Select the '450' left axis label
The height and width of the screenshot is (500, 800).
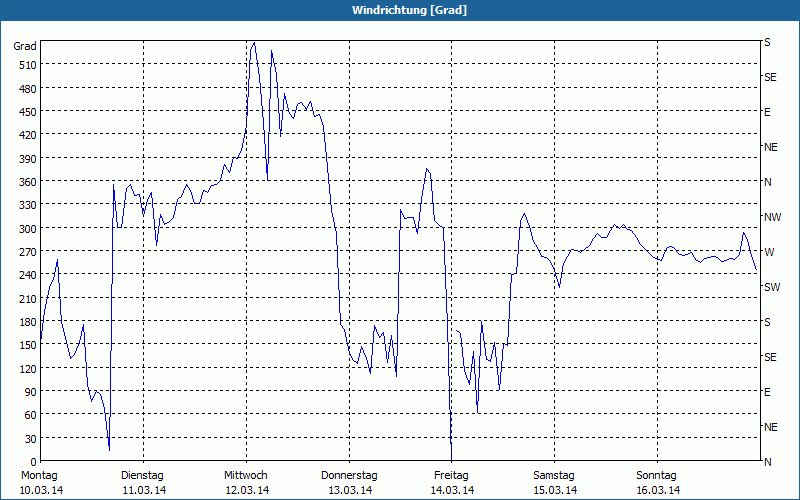coord(28,112)
